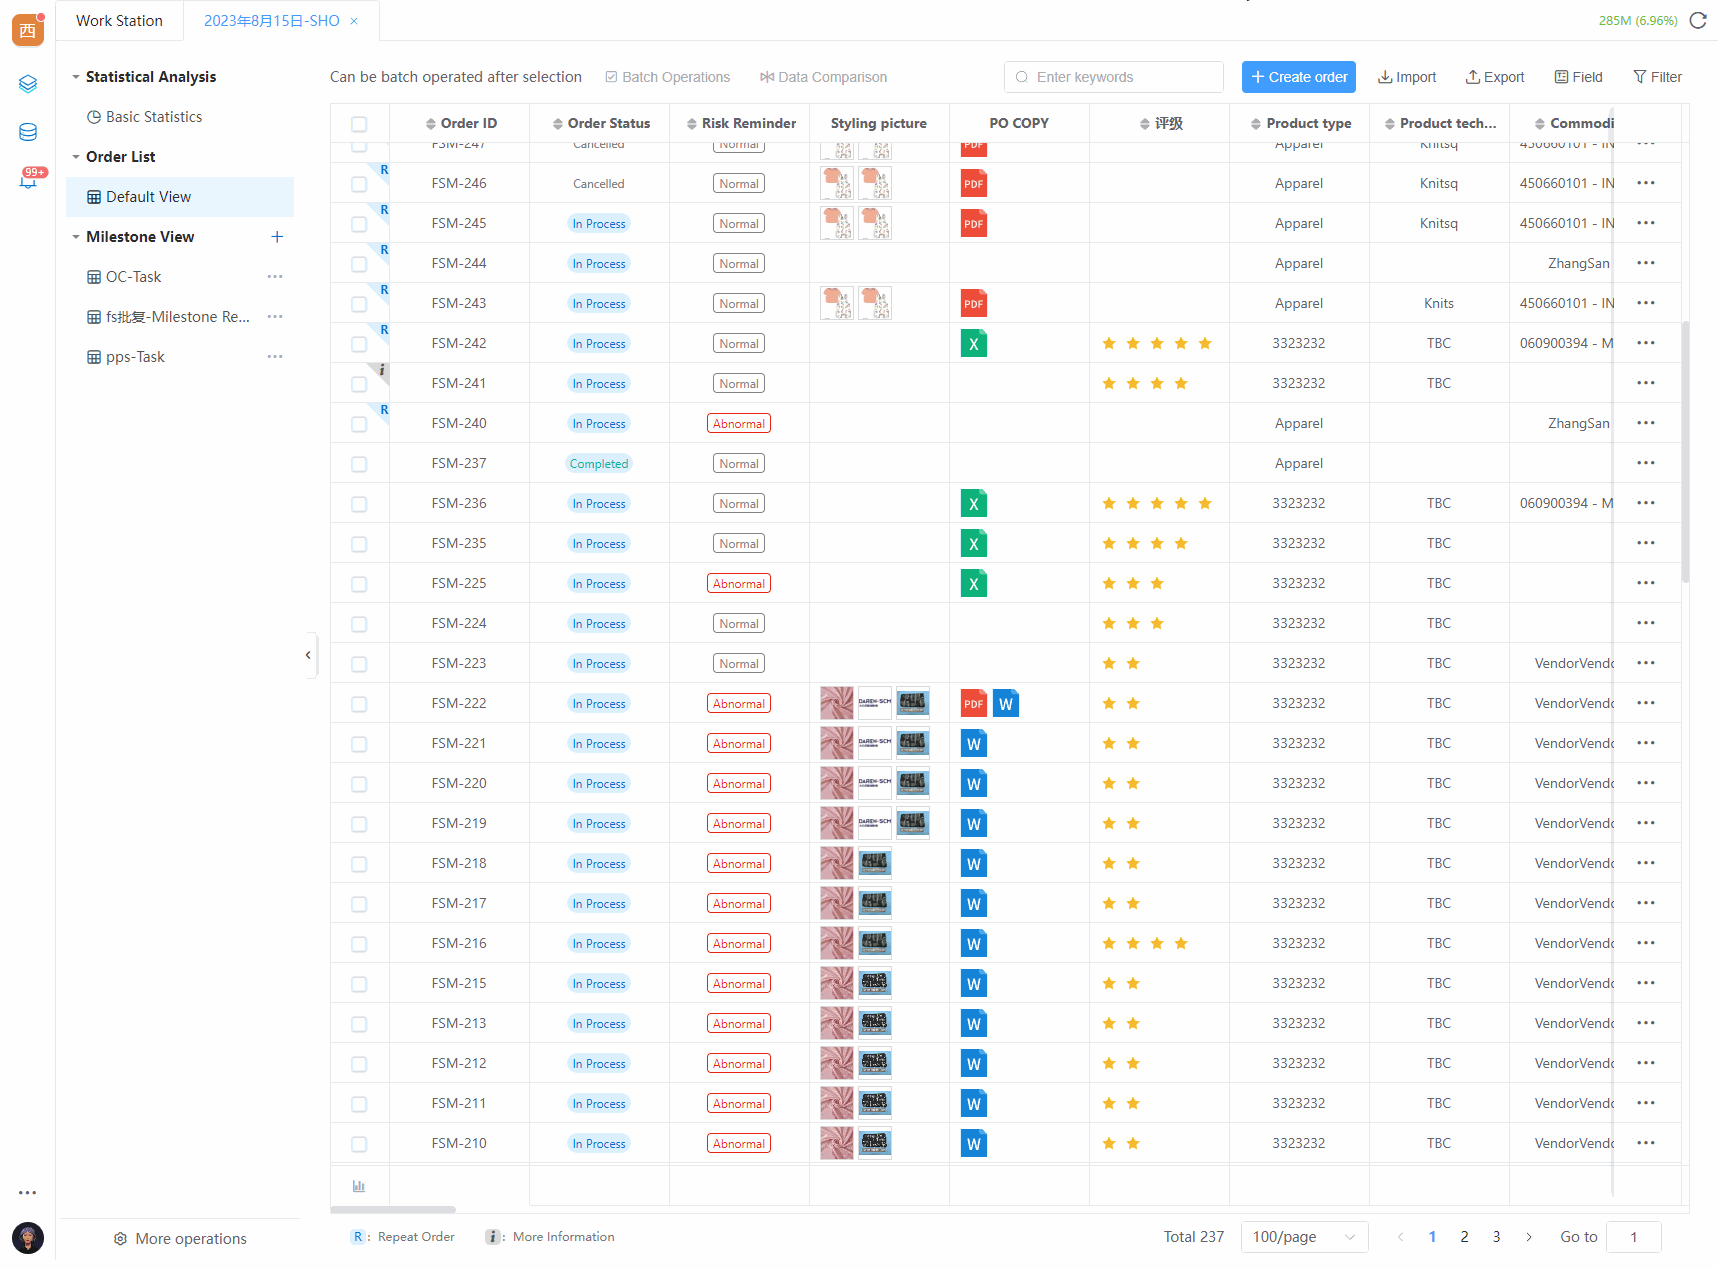
Task: Click the chart icon at table bottom
Action: point(359,1186)
